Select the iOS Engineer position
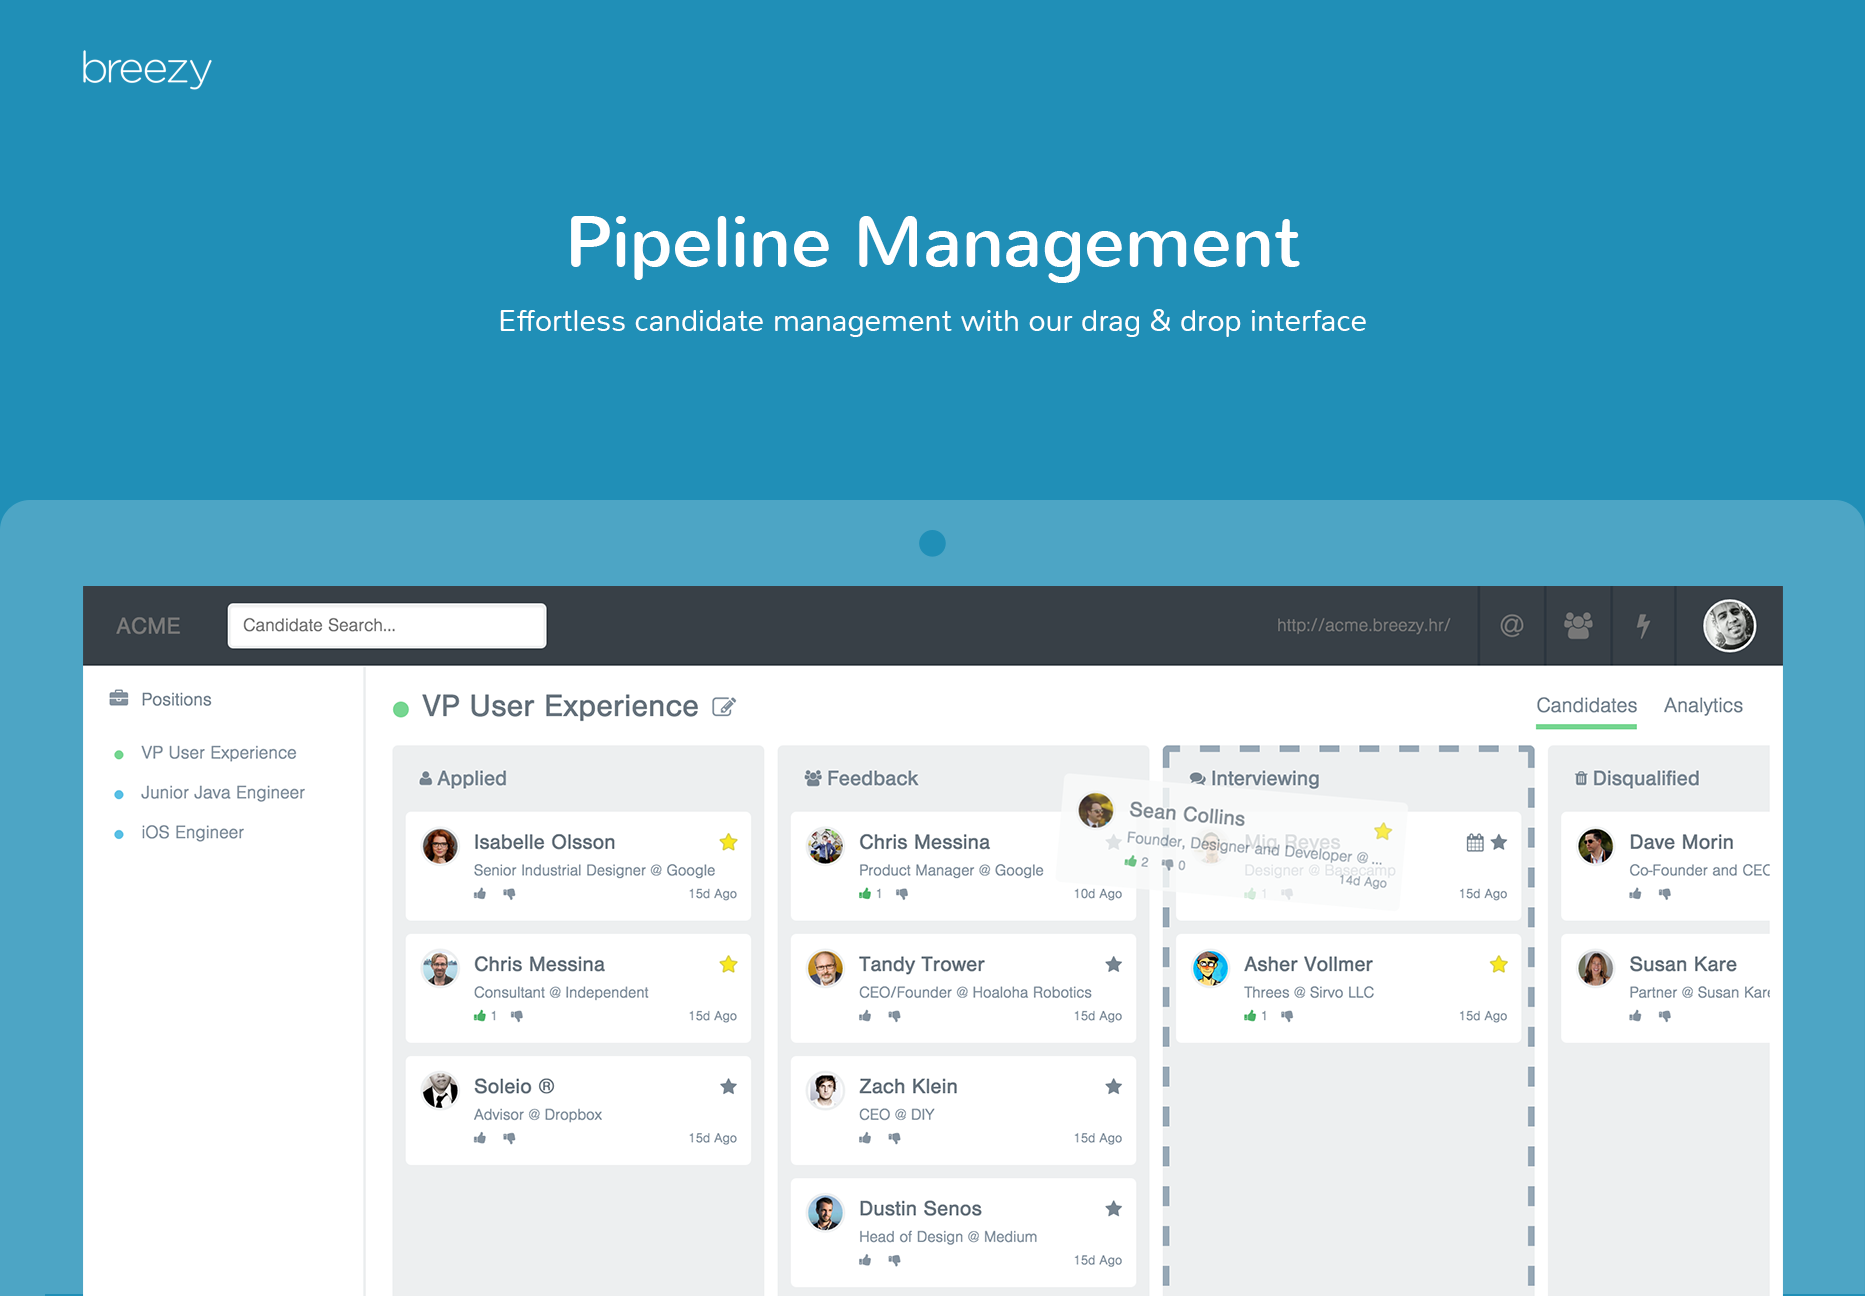 click(192, 833)
